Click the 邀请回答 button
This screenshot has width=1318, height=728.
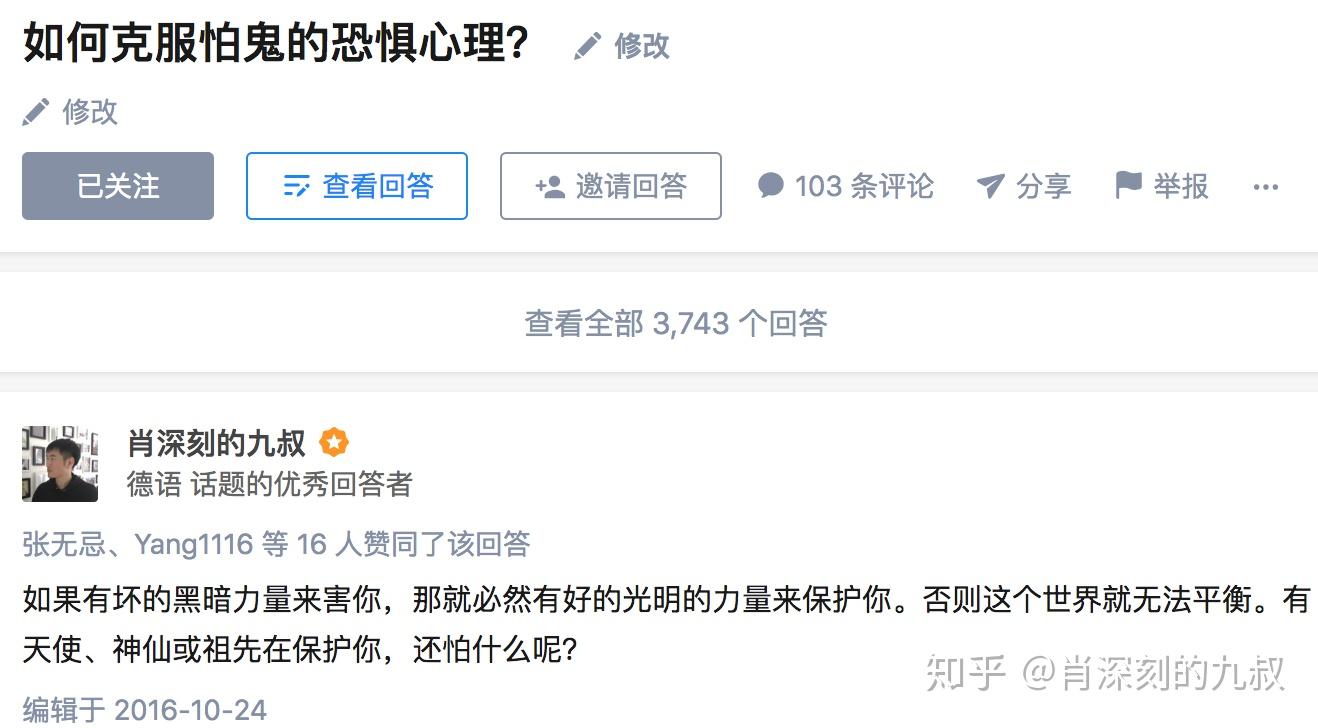(610, 185)
